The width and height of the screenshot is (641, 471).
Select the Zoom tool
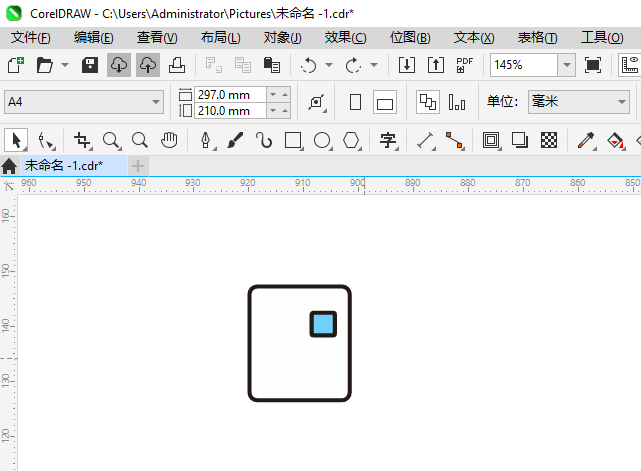(x=111, y=141)
